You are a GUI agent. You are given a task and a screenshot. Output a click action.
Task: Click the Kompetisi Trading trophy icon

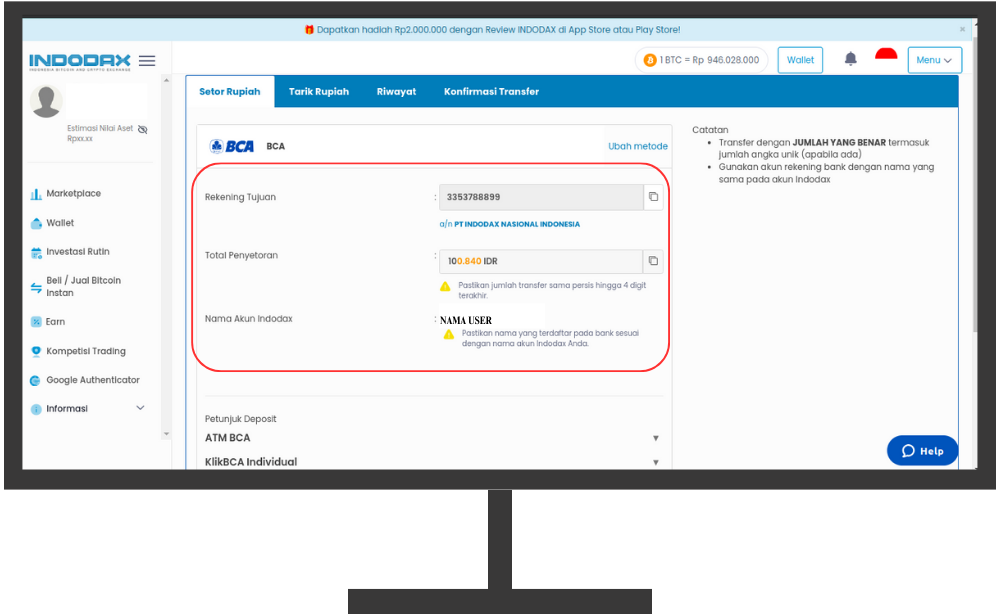click(36, 351)
